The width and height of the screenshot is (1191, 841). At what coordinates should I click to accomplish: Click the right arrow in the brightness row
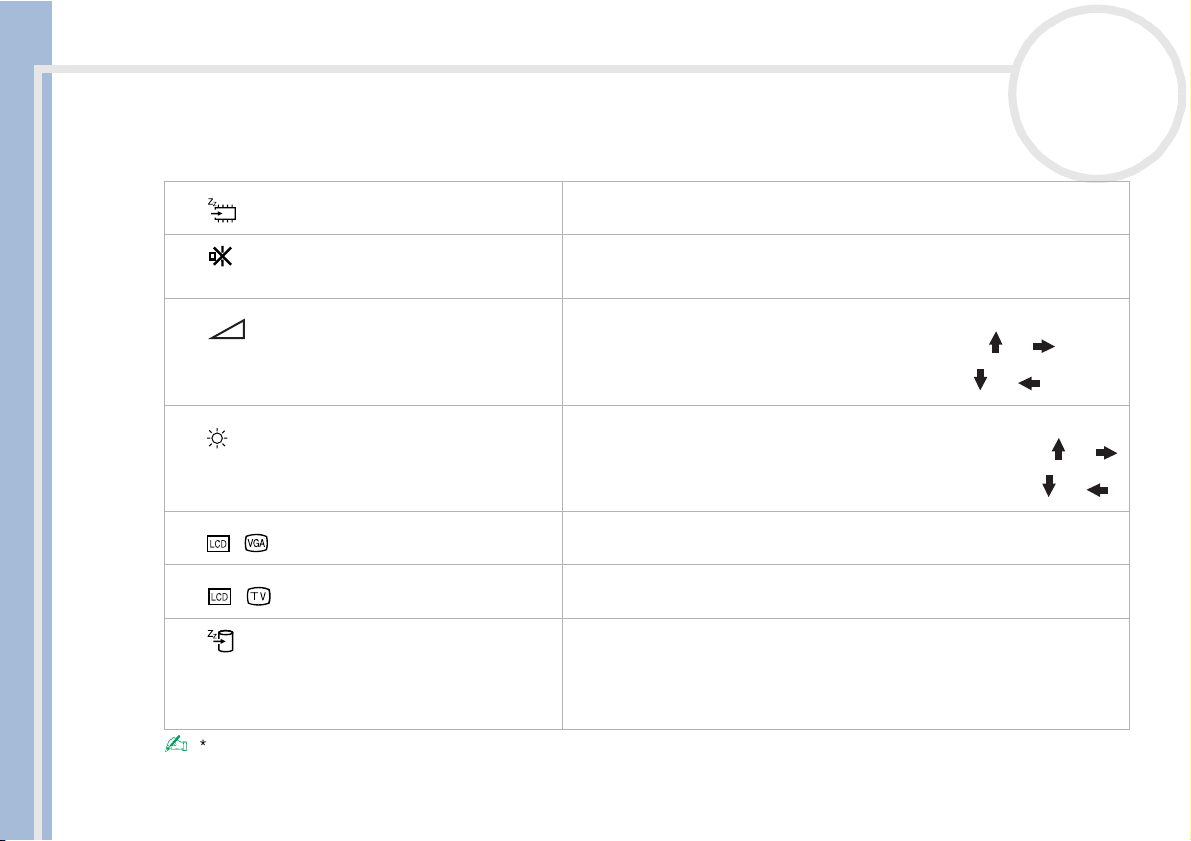click(1107, 453)
